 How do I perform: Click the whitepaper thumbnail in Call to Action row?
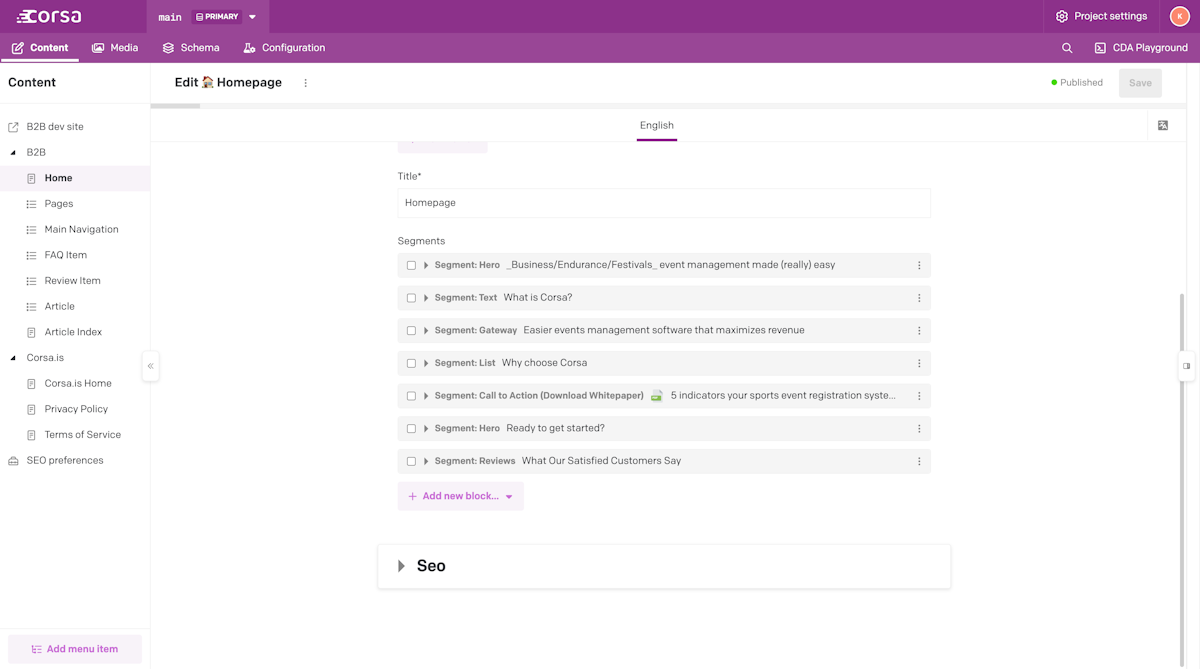click(x=657, y=396)
